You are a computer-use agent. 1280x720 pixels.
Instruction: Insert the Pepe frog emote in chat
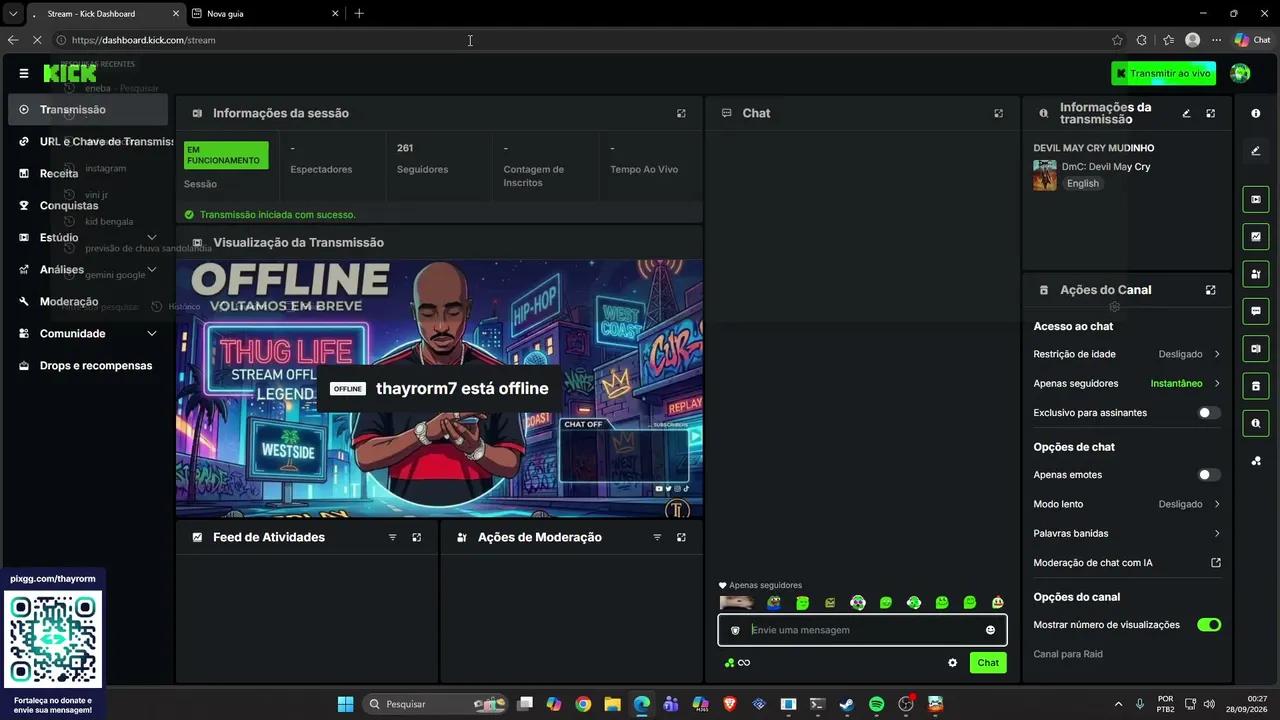click(x=774, y=603)
